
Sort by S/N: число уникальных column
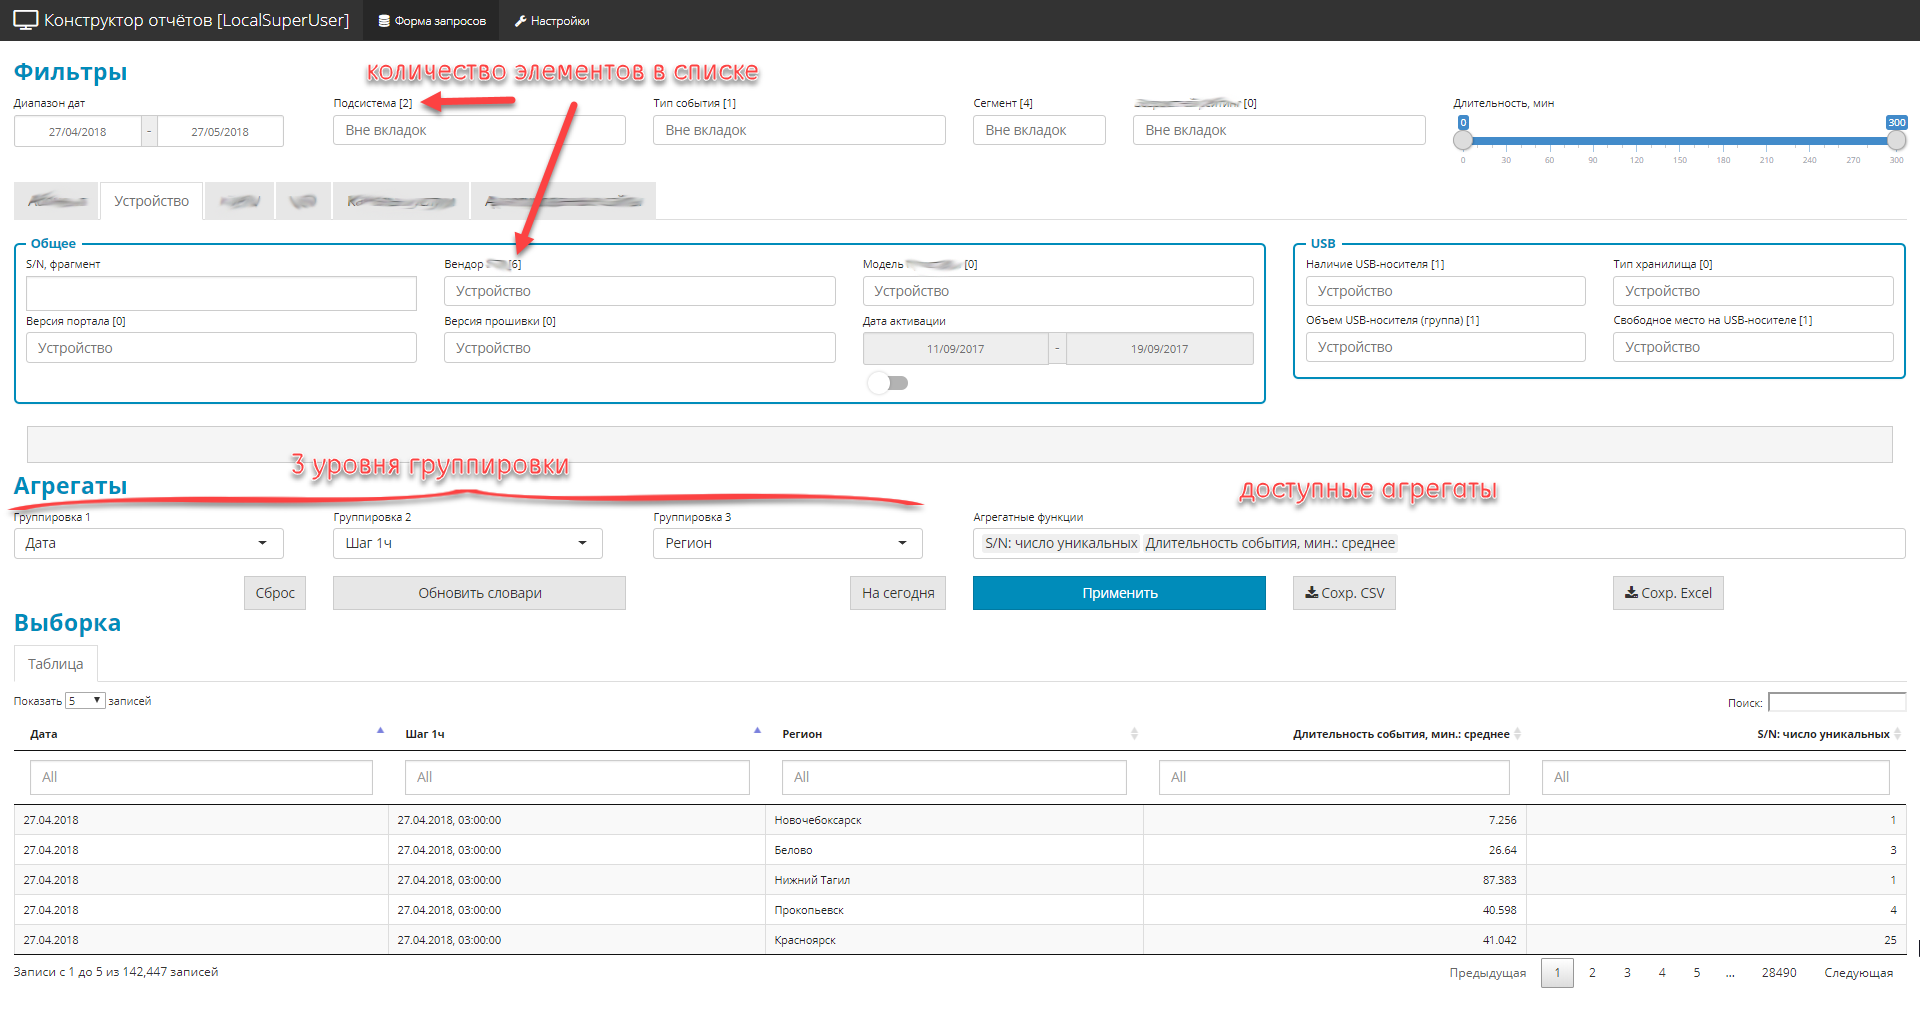[1897, 734]
